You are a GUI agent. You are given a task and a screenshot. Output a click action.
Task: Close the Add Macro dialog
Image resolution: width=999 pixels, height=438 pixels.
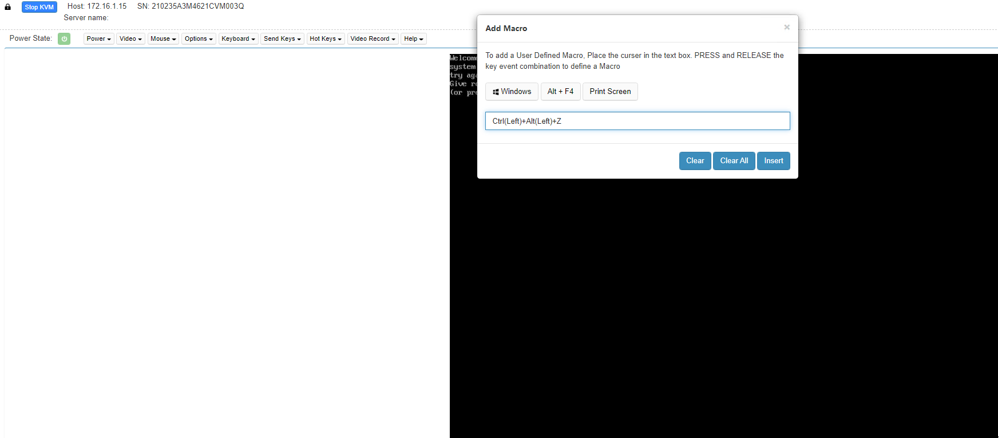[786, 28]
